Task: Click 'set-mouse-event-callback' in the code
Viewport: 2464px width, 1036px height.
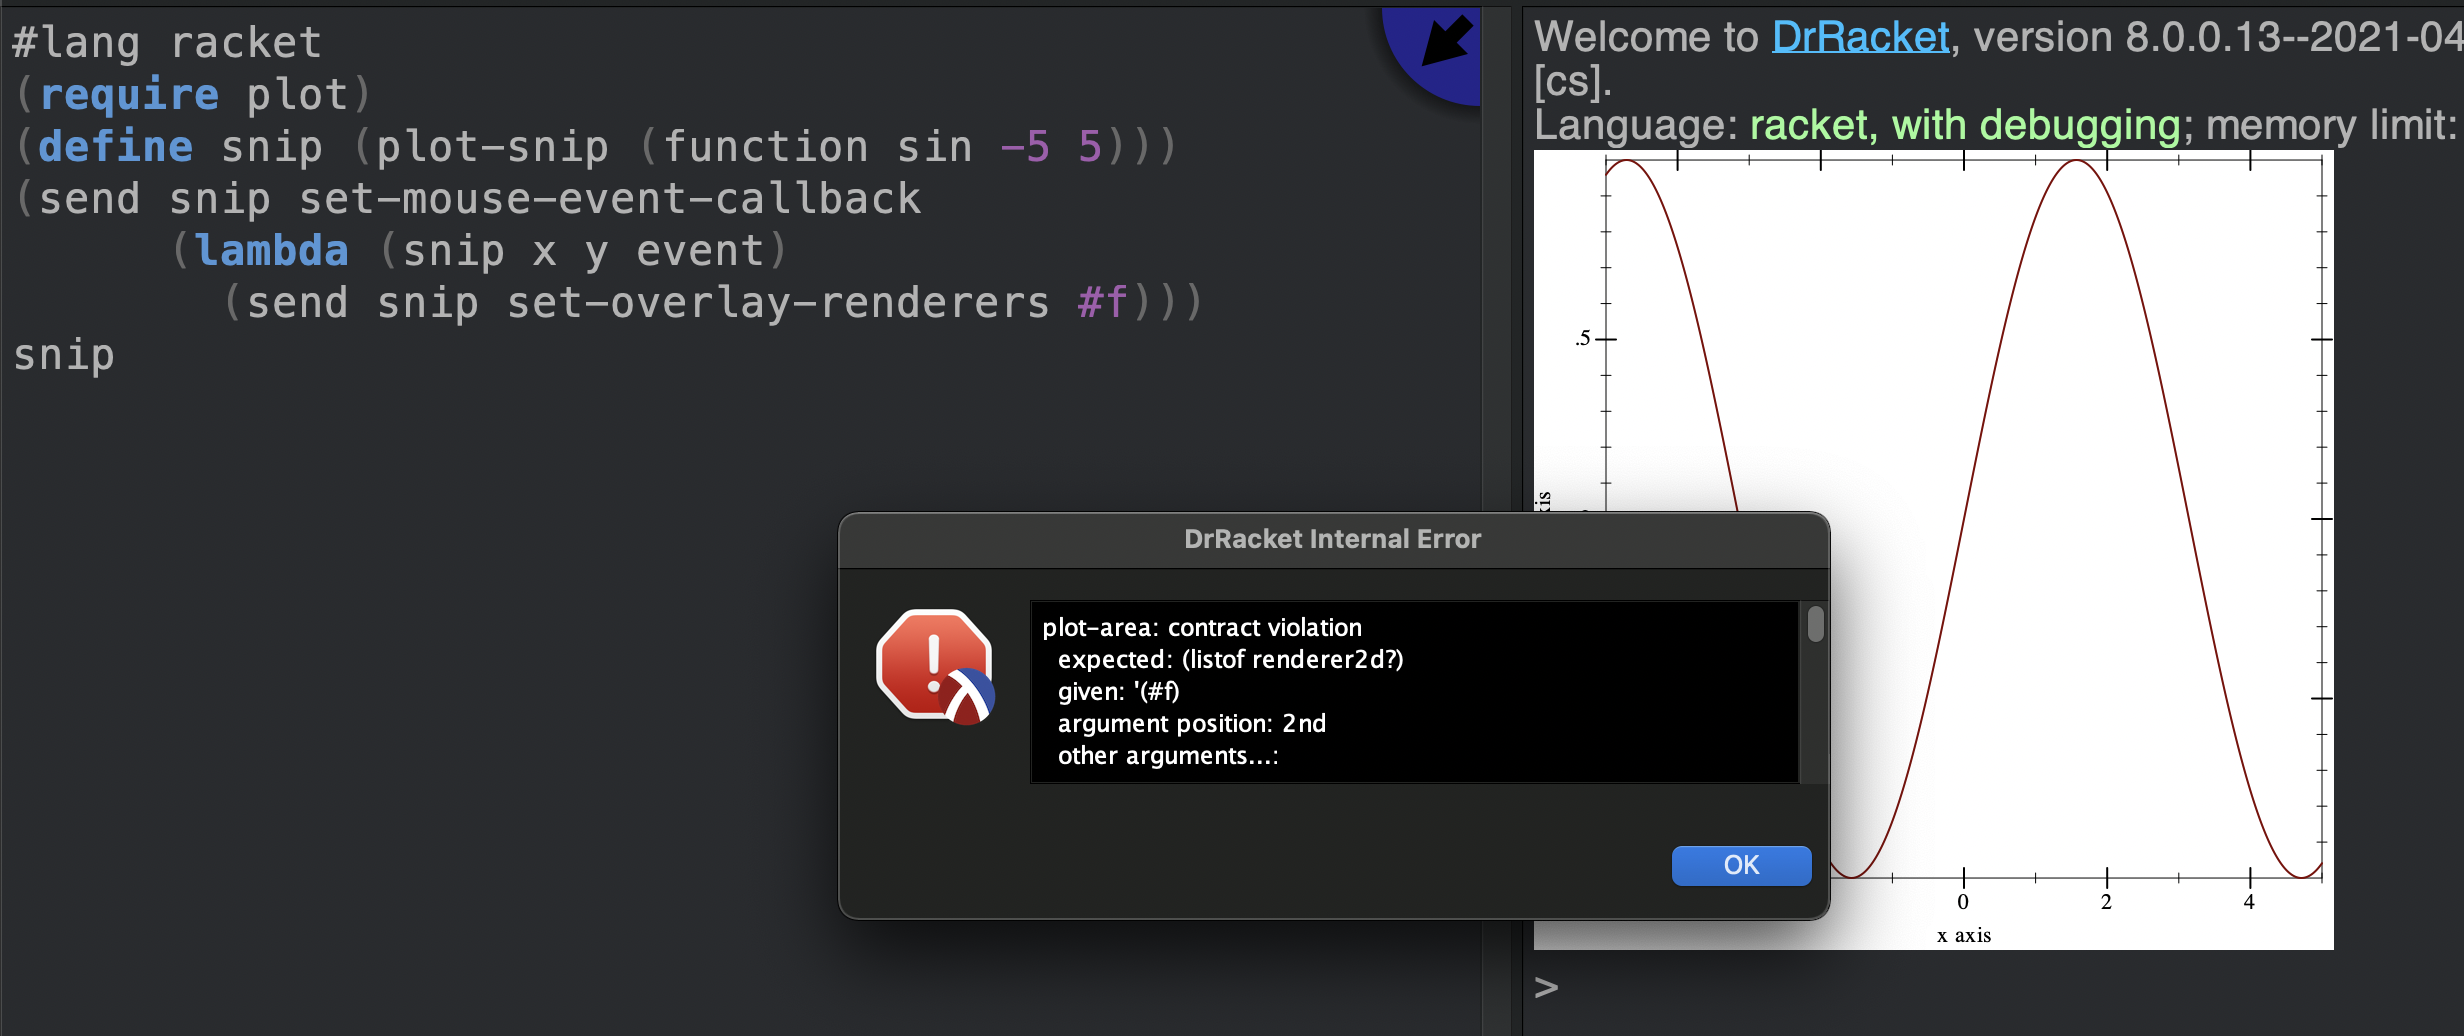Action: tap(610, 199)
